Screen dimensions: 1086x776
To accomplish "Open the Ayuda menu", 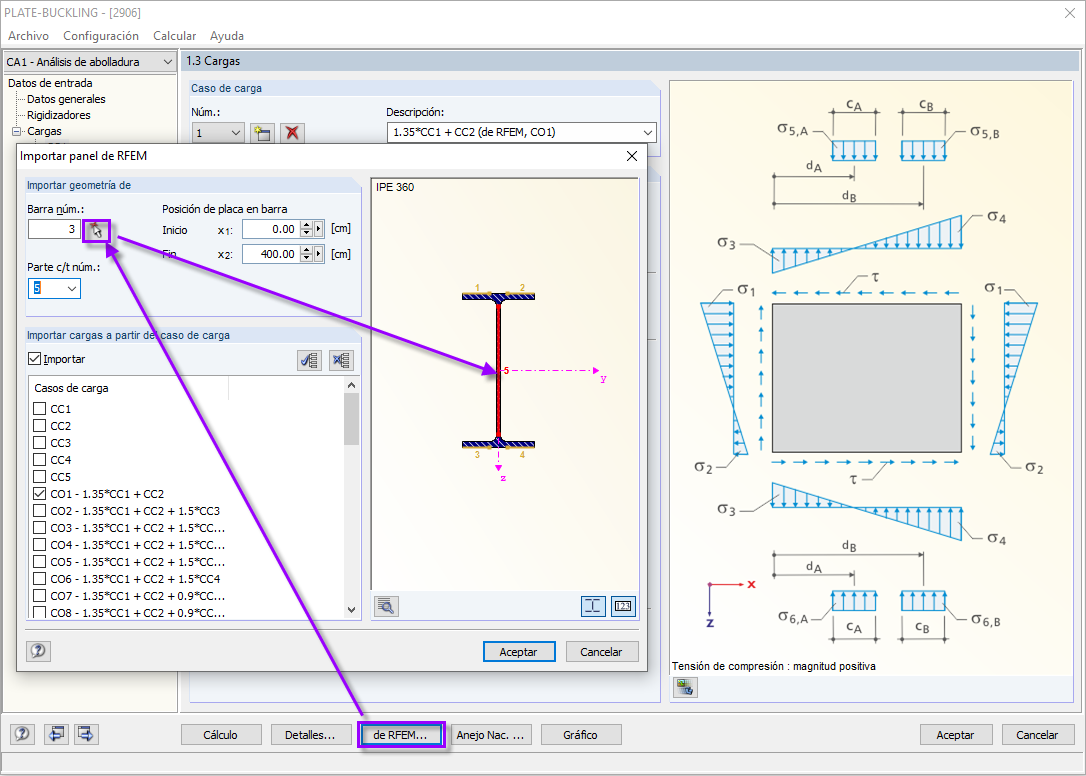I will (x=227, y=35).
